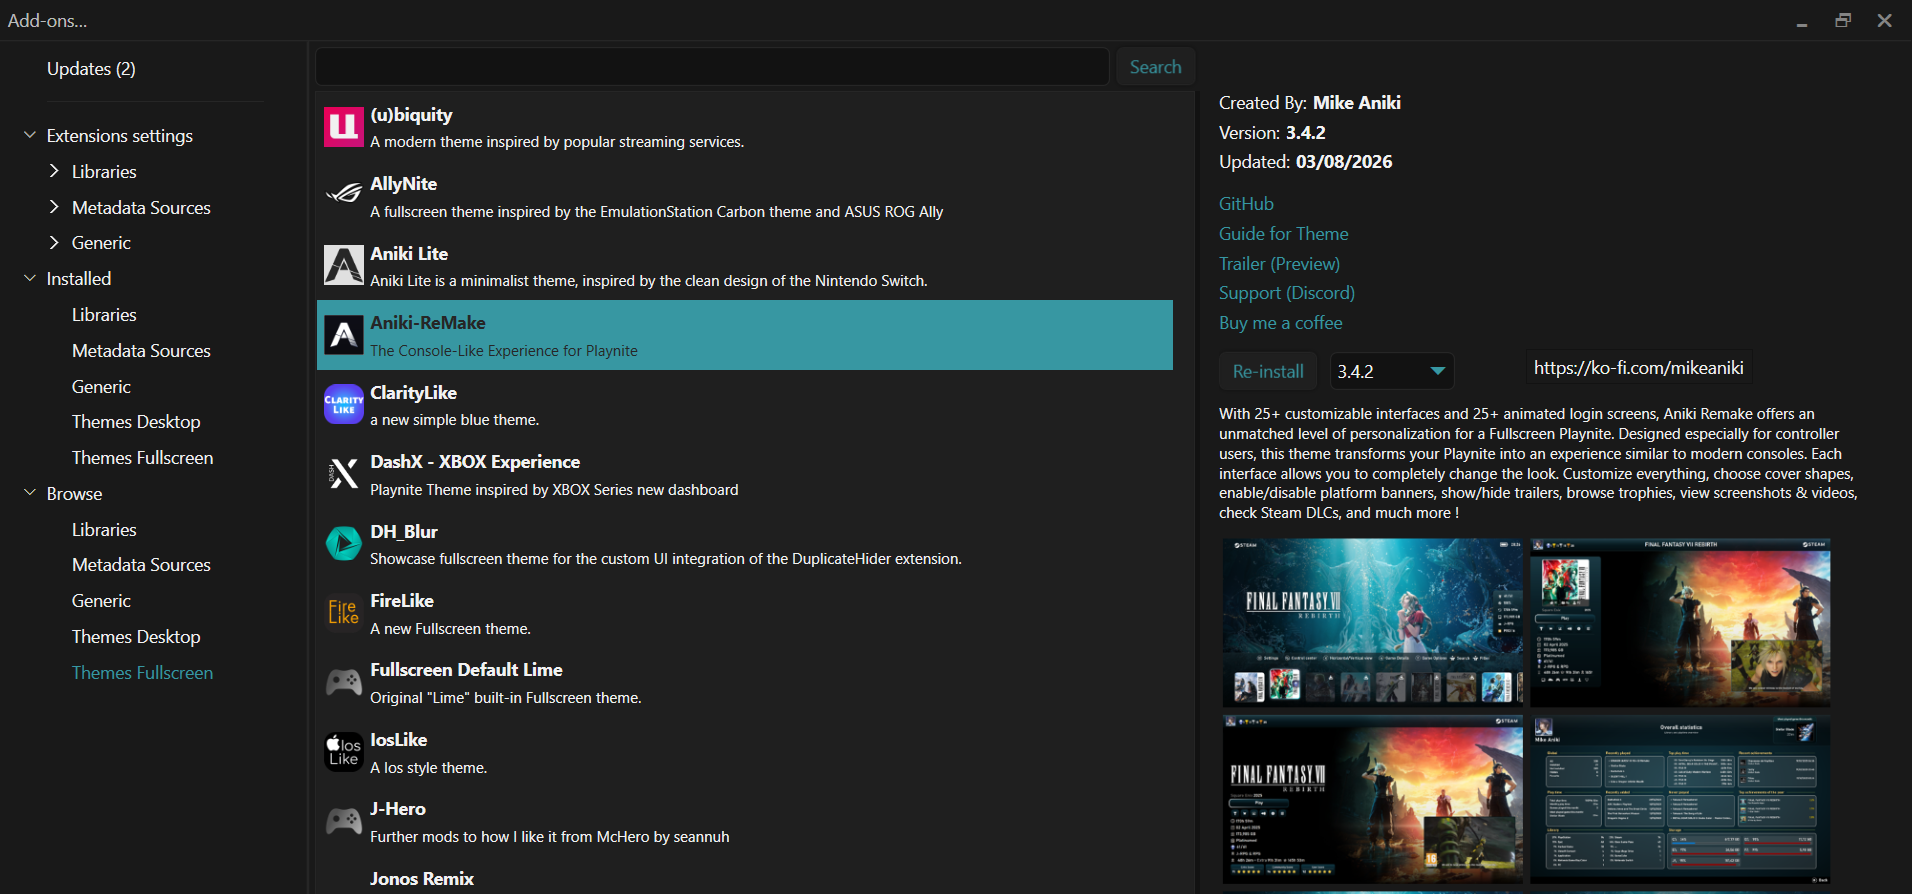Open the Buy me a coffee link
The image size is (1912, 894).
pos(1281,323)
